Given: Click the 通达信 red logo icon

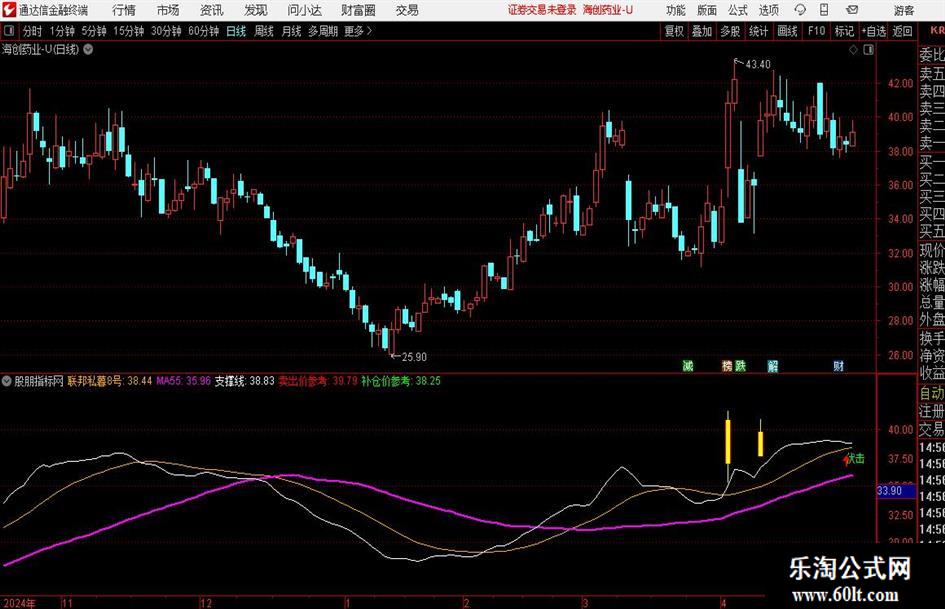Looking at the screenshot, I should point(9,10).
